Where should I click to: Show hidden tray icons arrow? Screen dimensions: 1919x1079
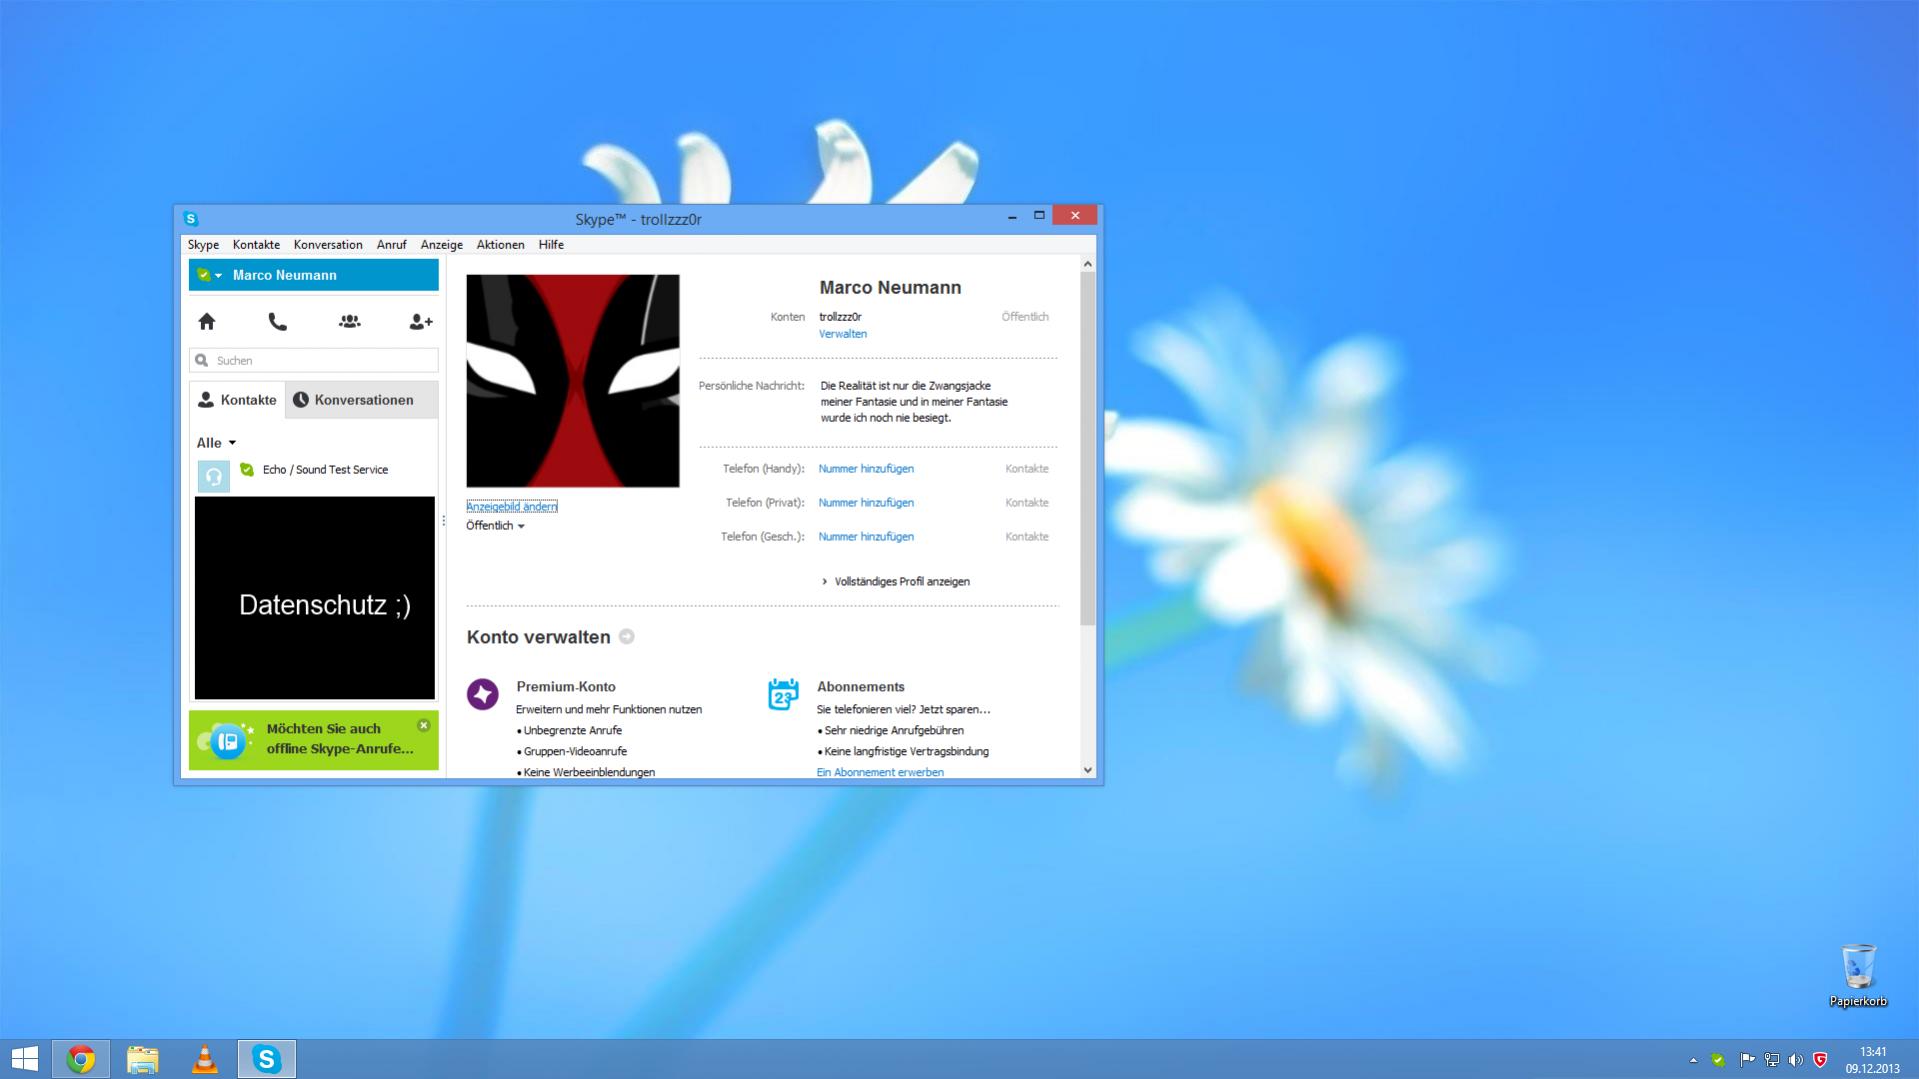(x=1693, y=1060)
